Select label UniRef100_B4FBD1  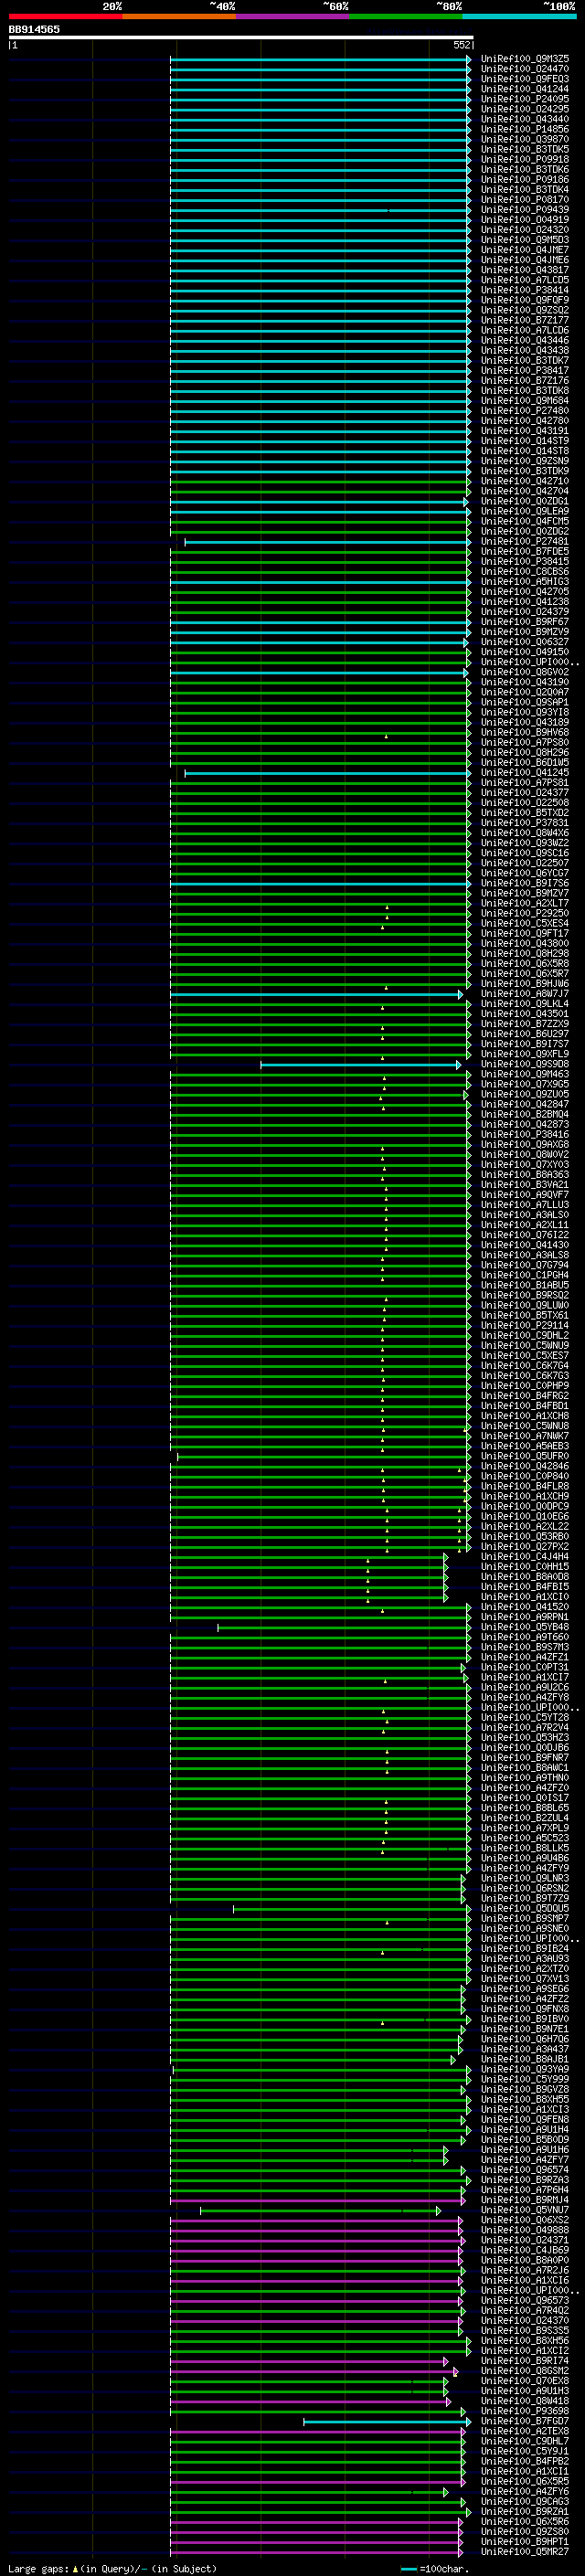(525, 1405)
